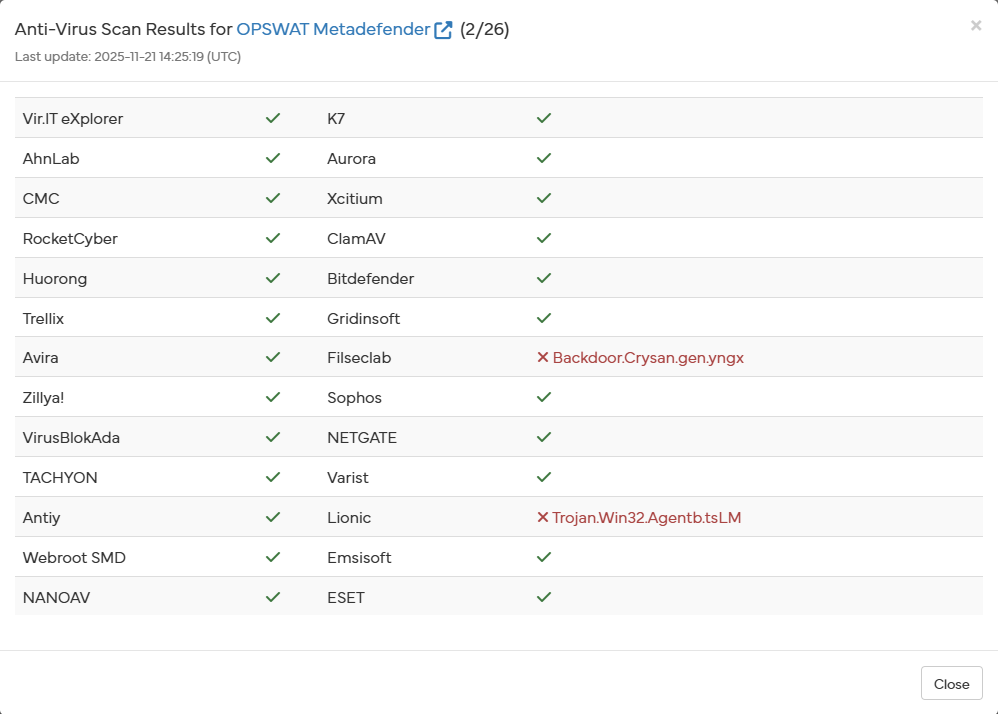Click the green checkmark next to ClamAV

(544, 238)
